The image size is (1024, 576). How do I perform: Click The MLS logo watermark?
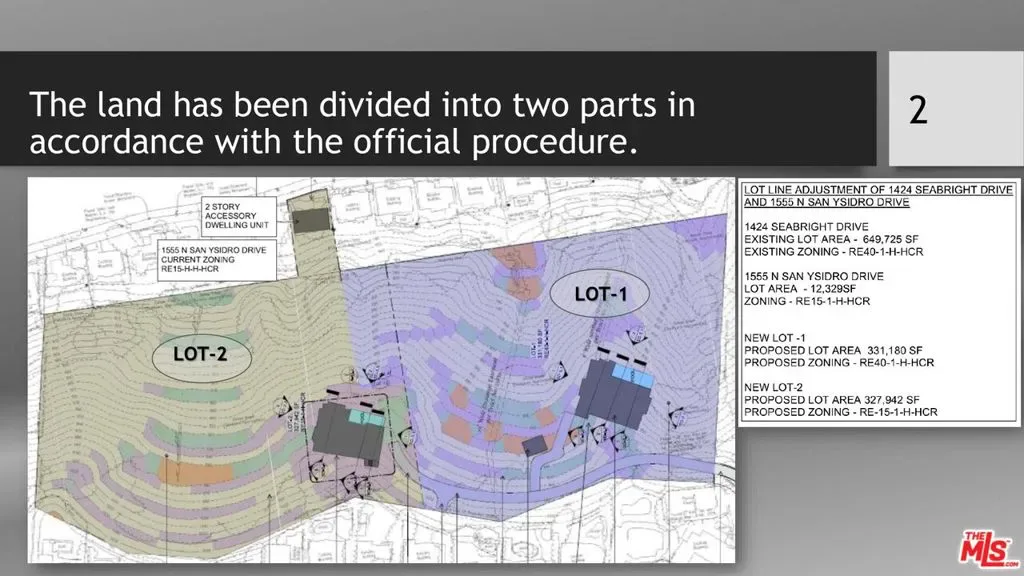(984, 550)
